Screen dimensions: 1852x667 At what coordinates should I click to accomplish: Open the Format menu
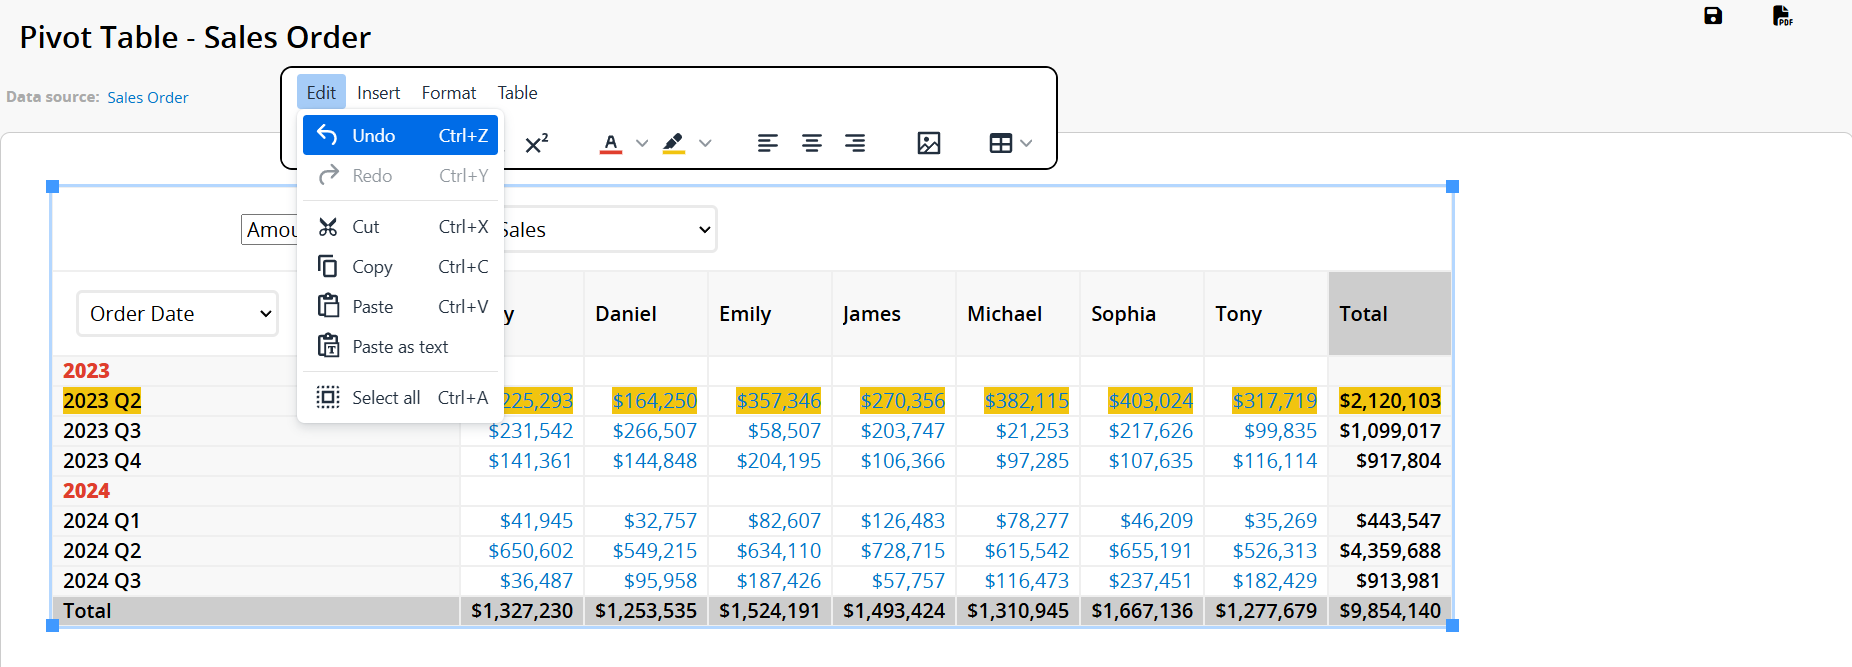[448, 93]
